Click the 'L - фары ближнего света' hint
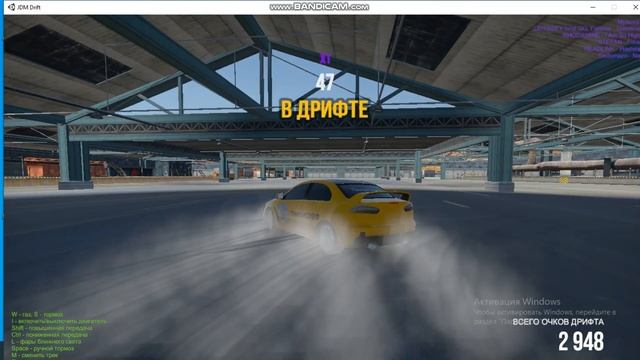640x360 pixels. point(46,342)
